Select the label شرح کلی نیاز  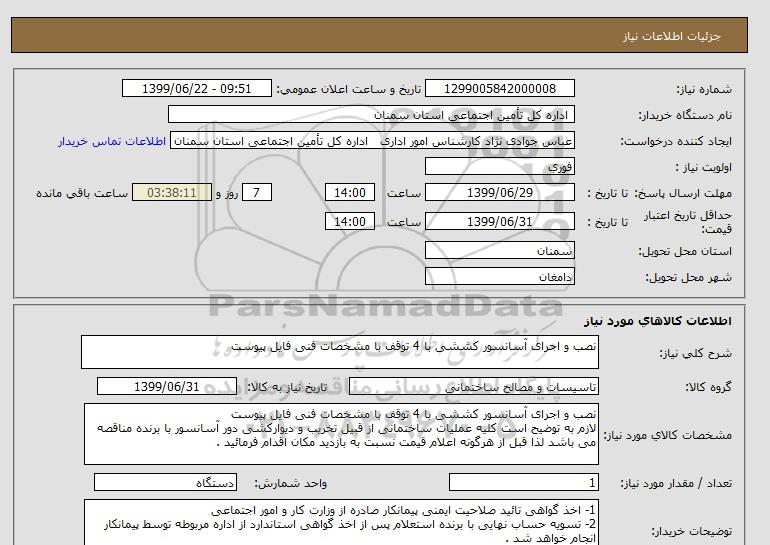coord(695,353)
